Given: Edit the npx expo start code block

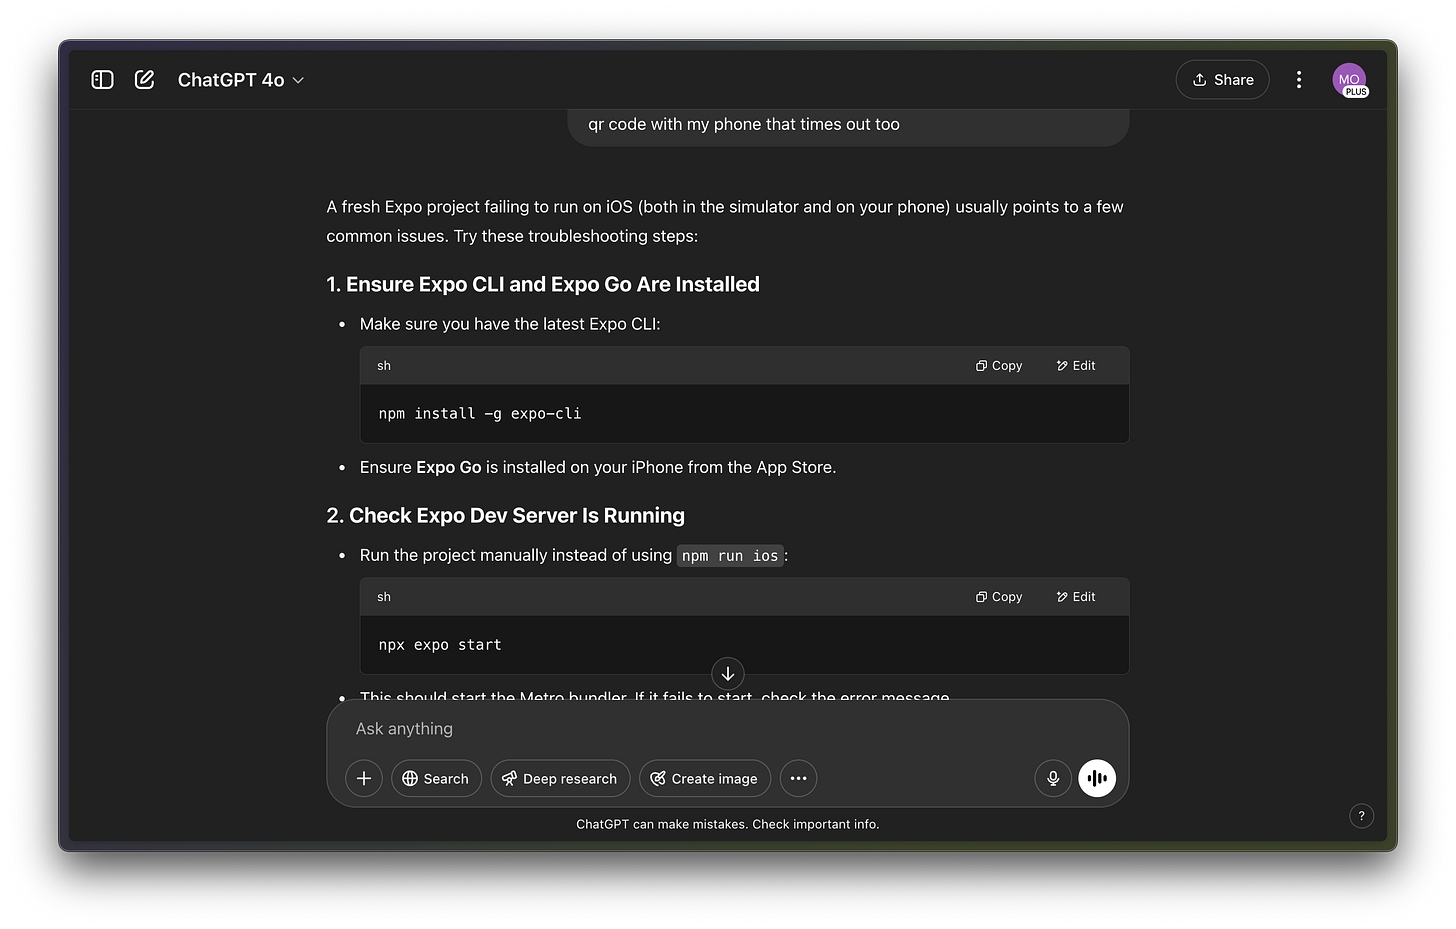Looking at the screenshot, I should pos(1076,597).
